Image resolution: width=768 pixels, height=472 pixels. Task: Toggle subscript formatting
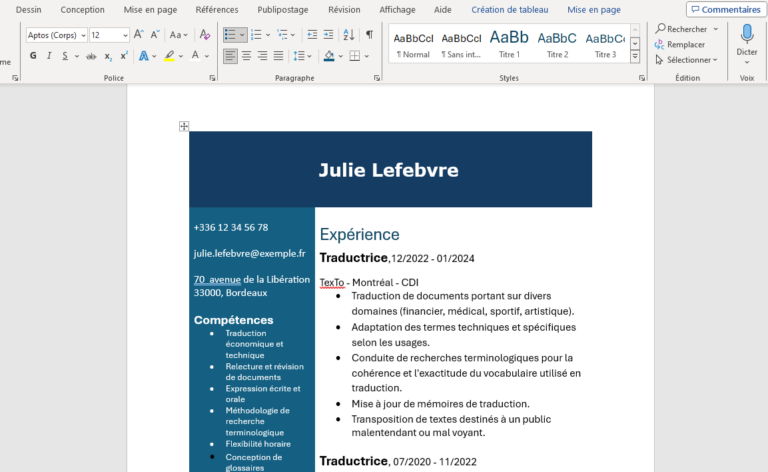[x=108, y=56]
